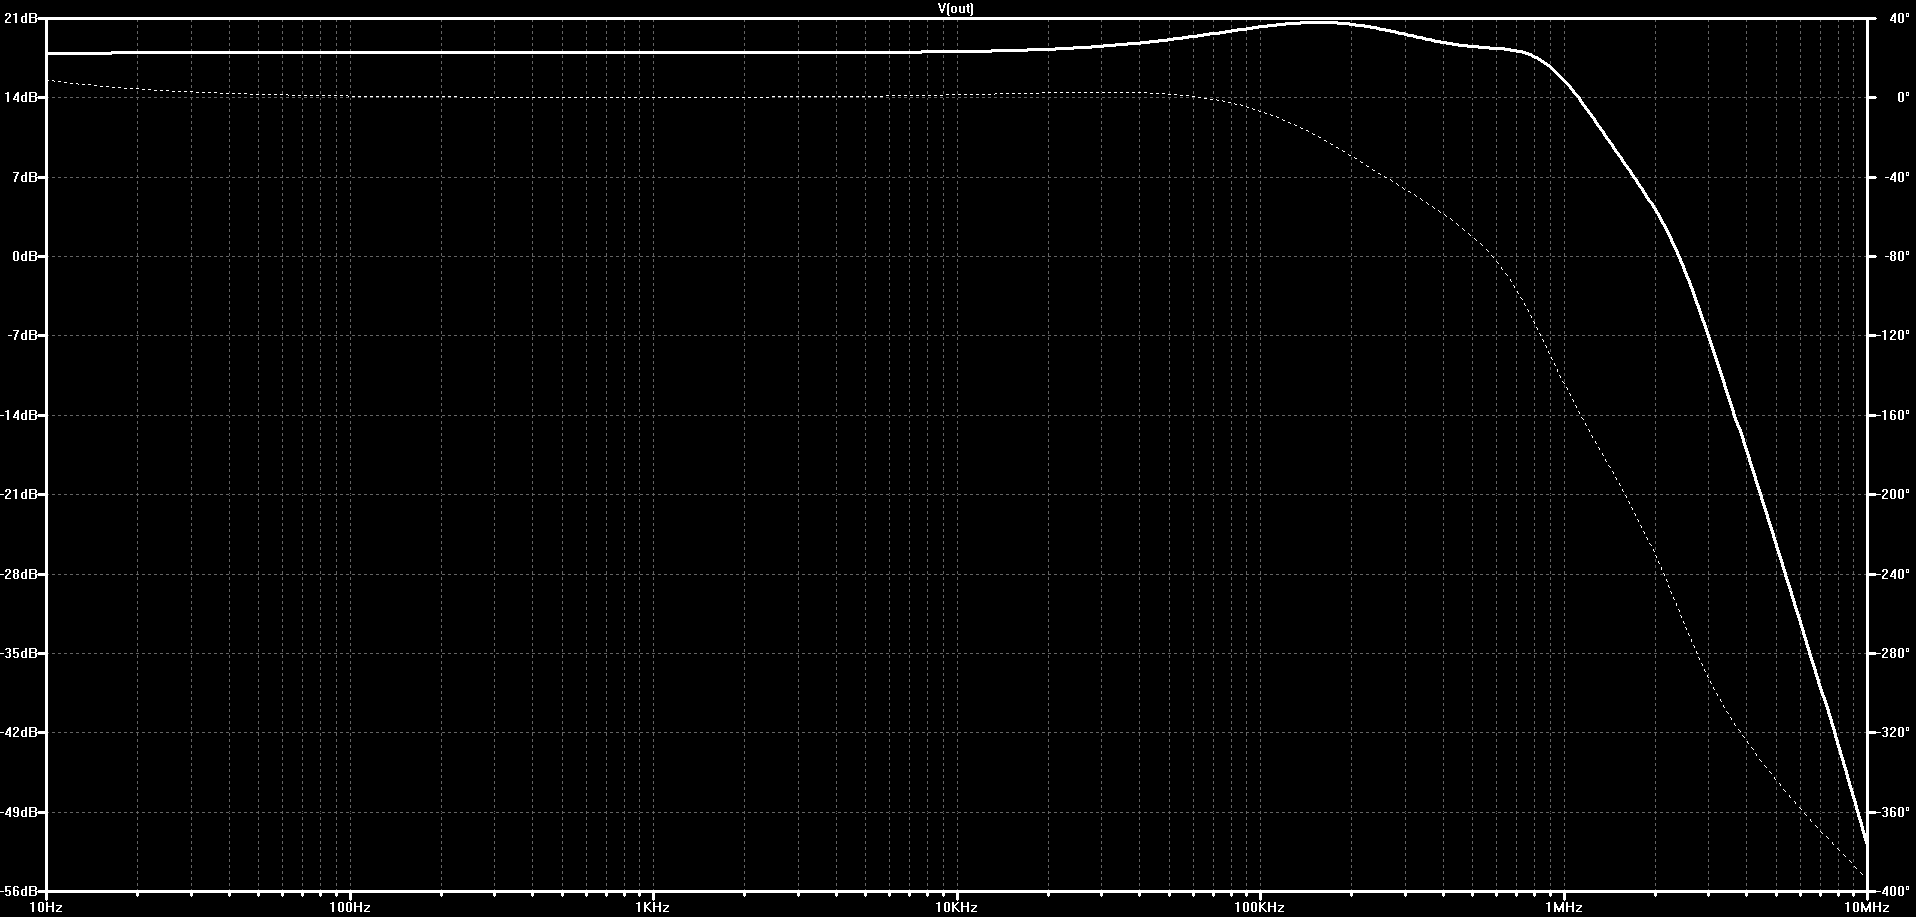Viewport: 1916px width, 917px height.
Task: Select the -320° phase tick label
Action: point(1895,733)
